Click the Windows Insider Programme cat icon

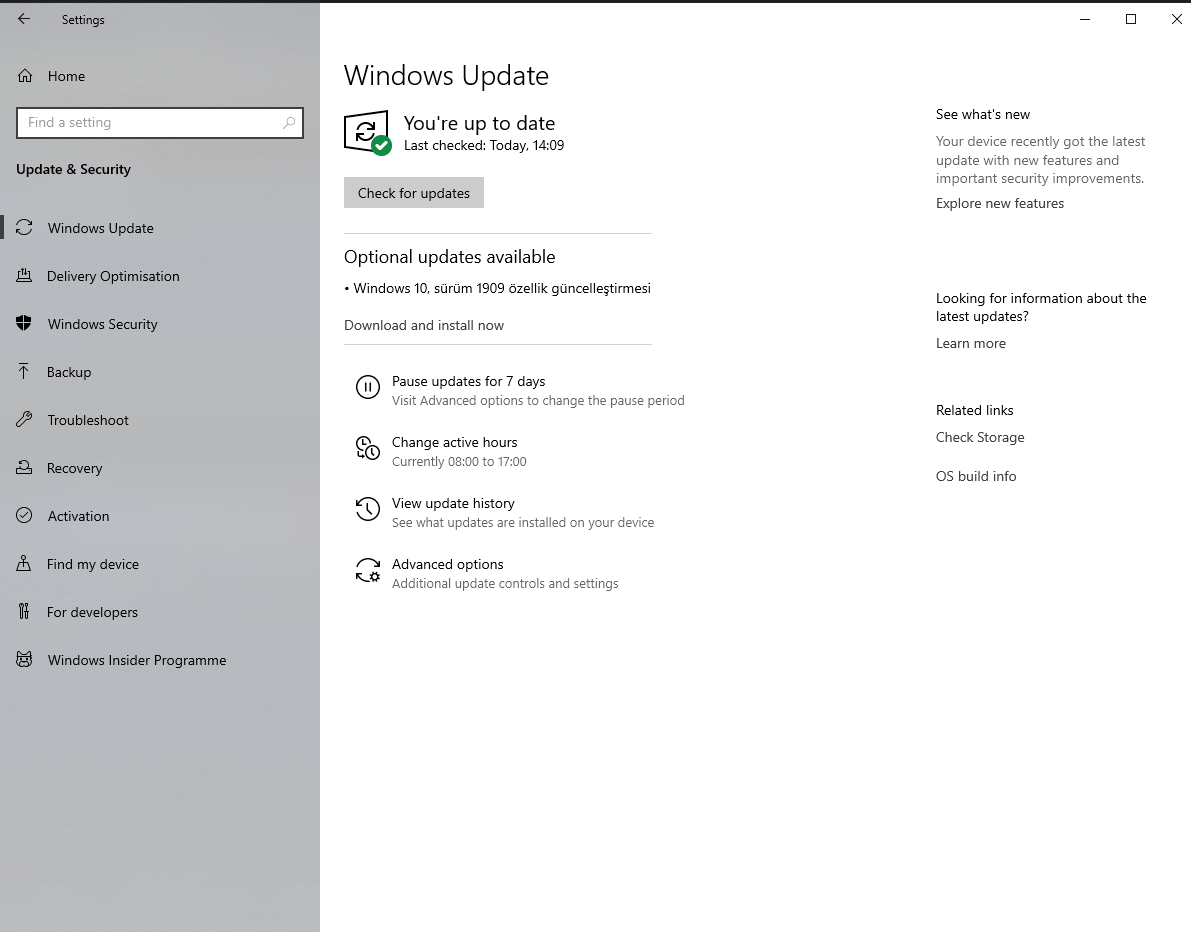coord(24,659)
